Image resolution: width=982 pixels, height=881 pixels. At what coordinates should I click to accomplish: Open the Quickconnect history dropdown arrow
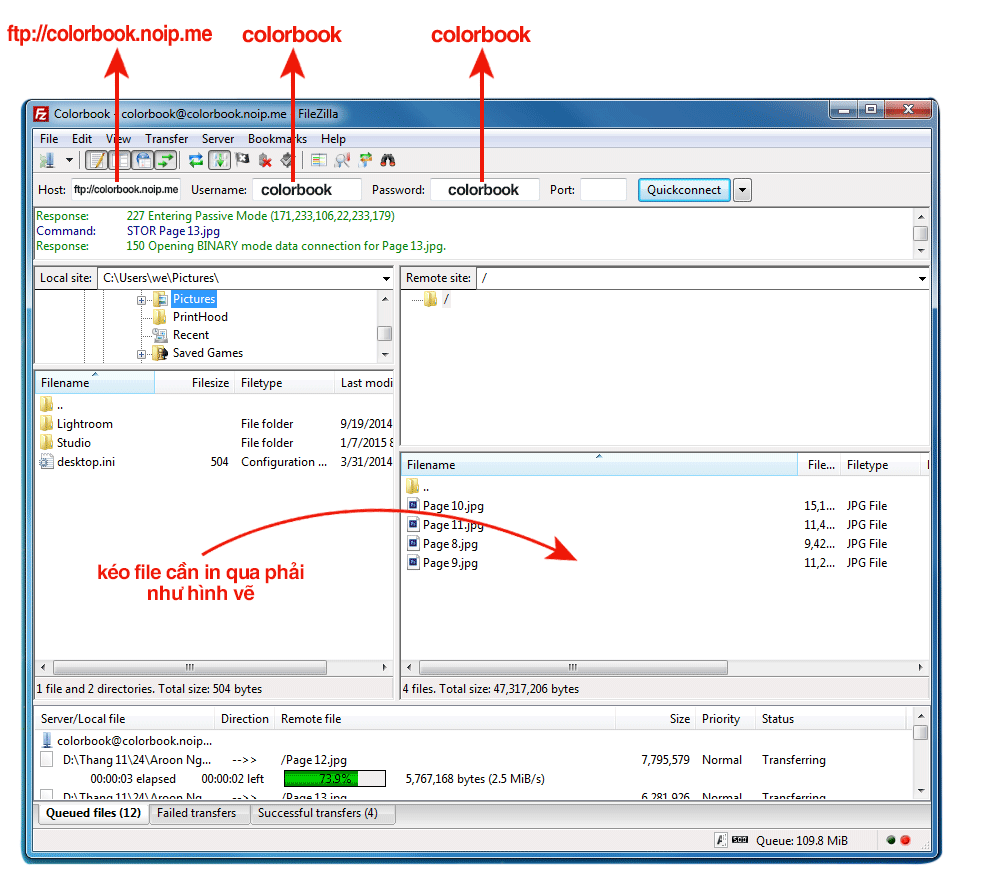tap(742, 190)
